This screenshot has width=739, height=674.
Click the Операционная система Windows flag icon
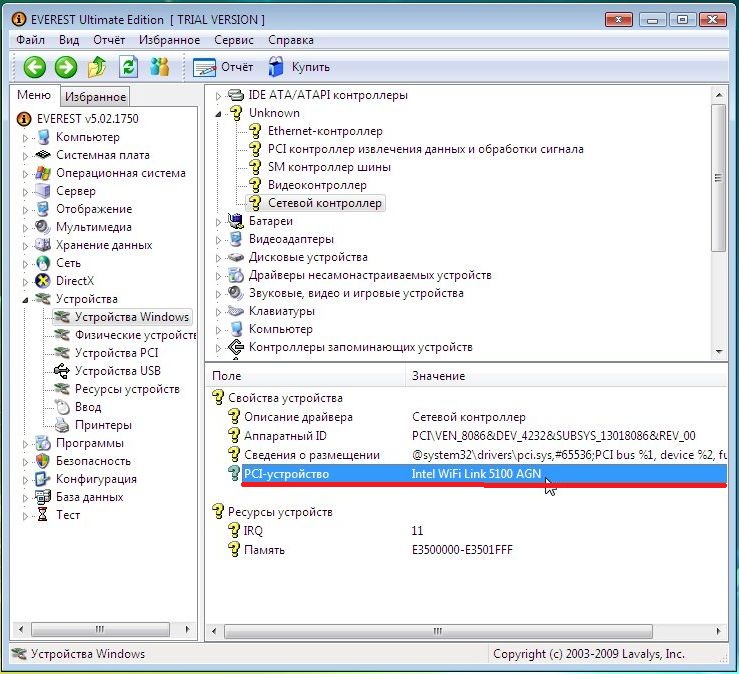43,173
